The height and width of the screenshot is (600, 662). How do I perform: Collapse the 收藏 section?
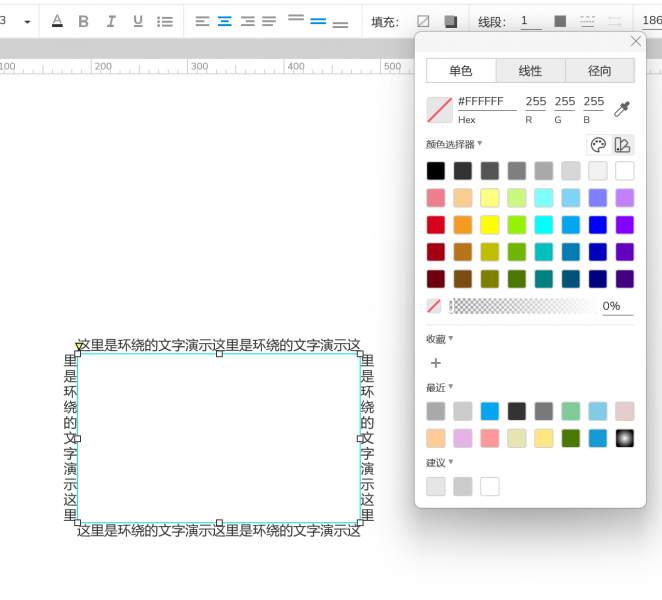coord(440,339)
